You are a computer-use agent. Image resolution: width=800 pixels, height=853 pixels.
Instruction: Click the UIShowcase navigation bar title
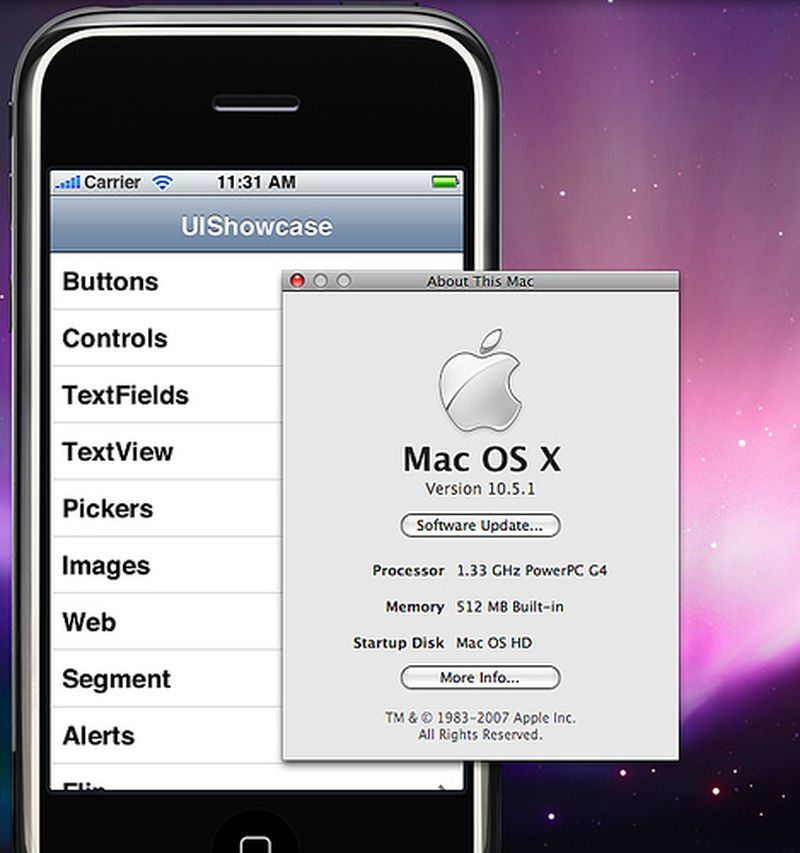[256, 226]
